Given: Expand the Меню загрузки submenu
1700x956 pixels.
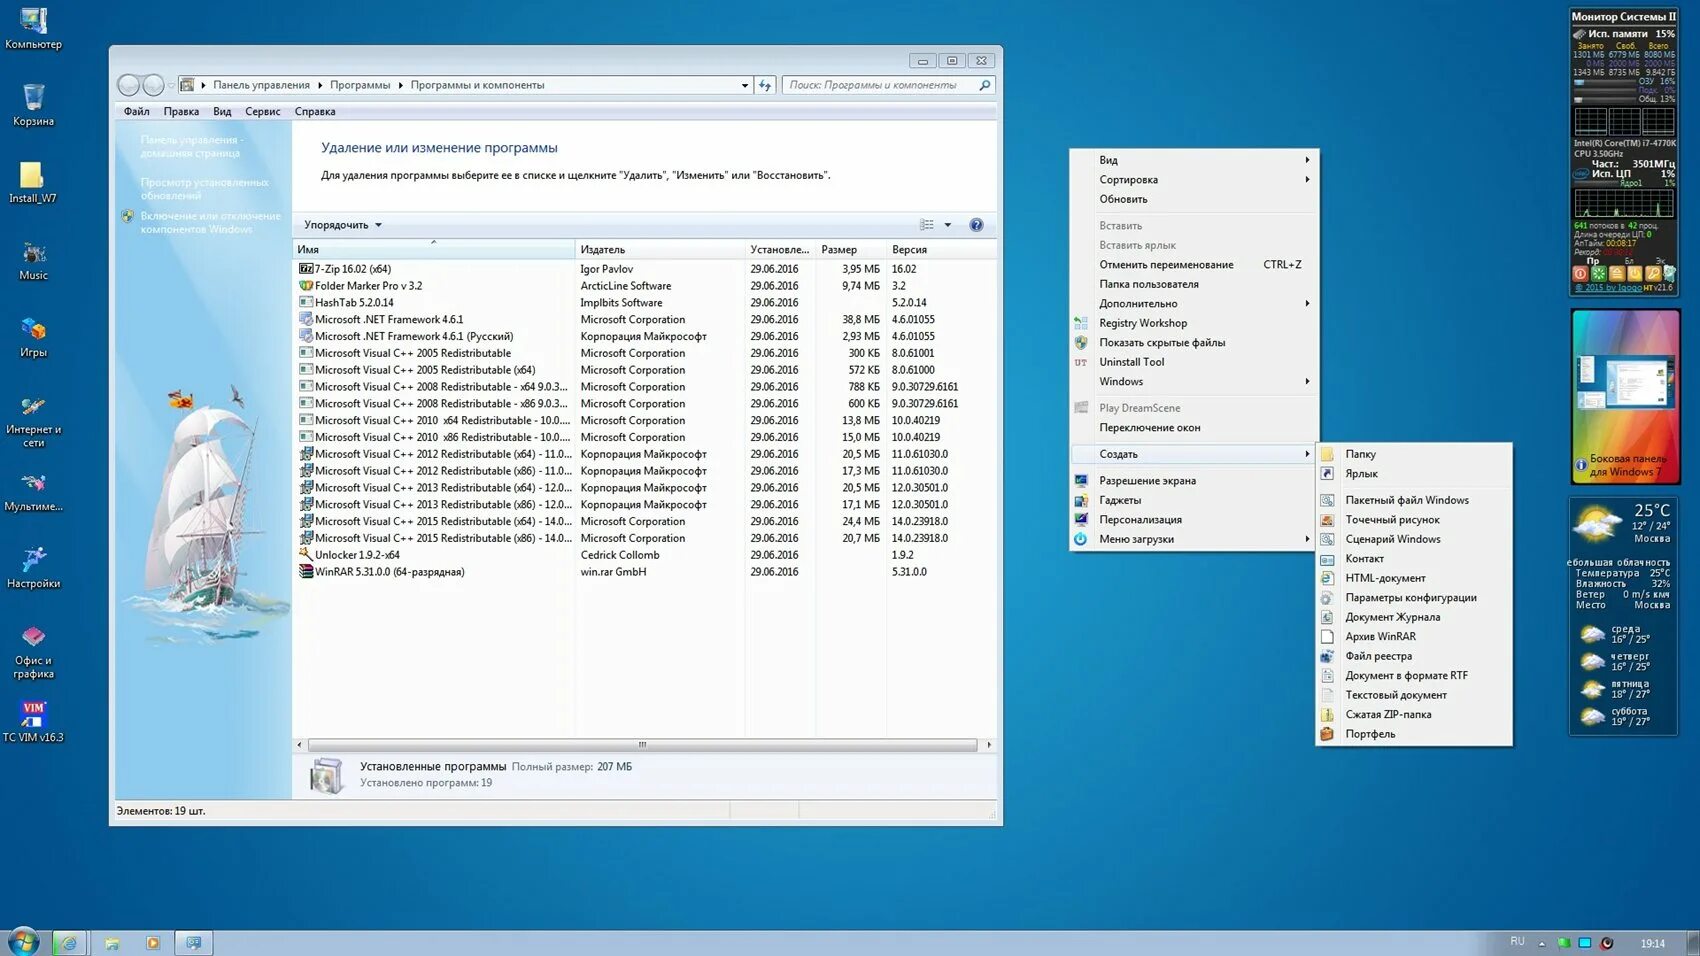Looking at the screenshot, I should (1195, 539).
